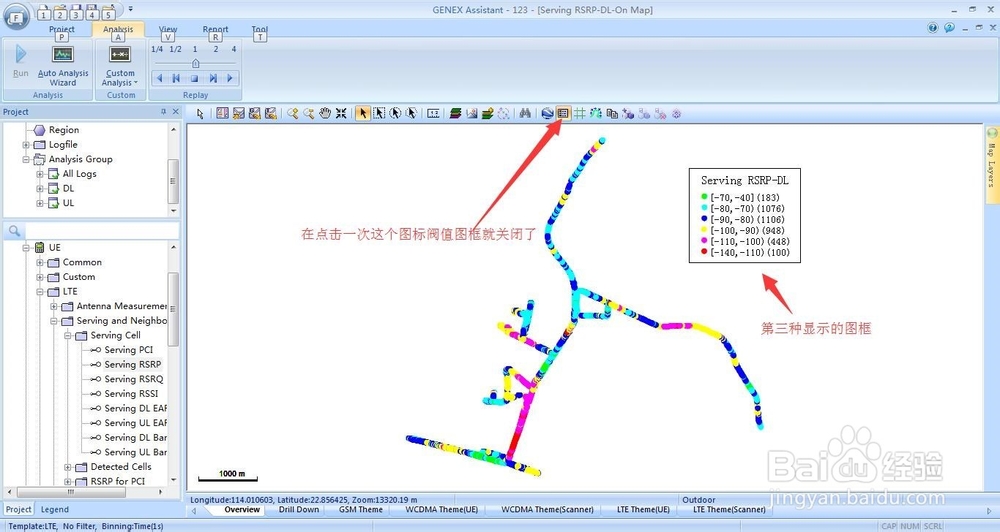Select the Pan hand tool
The width and height of the screenshot is (1000, 532).
[325, 114]
